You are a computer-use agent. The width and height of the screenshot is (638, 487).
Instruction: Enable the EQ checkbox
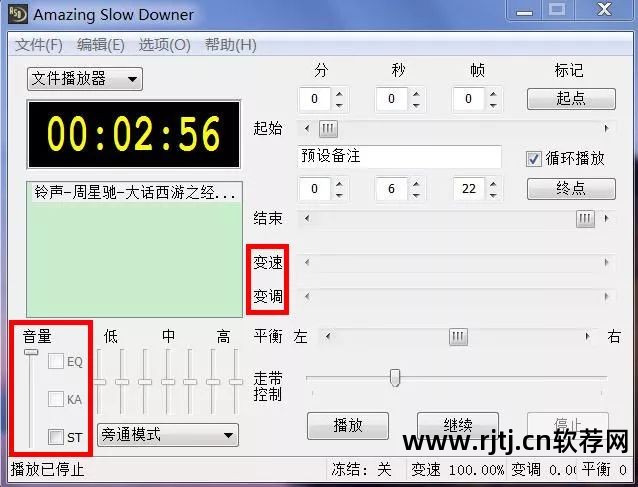pos(56,361)
